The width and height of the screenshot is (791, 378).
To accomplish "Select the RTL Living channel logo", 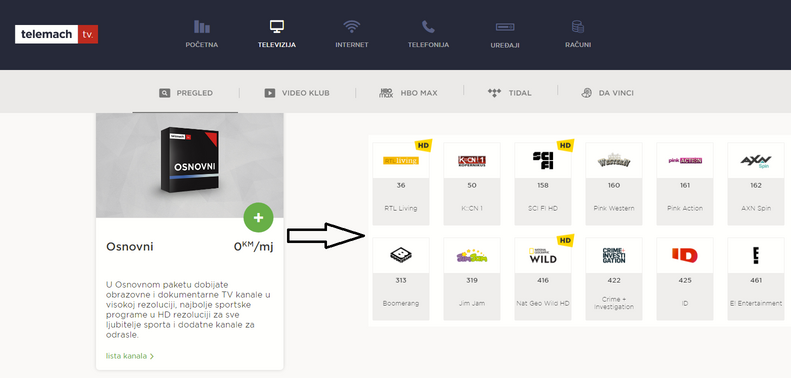I will tap(401, 160).
